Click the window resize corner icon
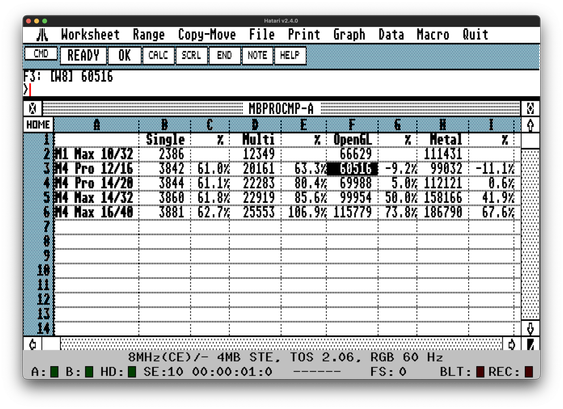This screenshot has width=563, height=409. (530, 344)
